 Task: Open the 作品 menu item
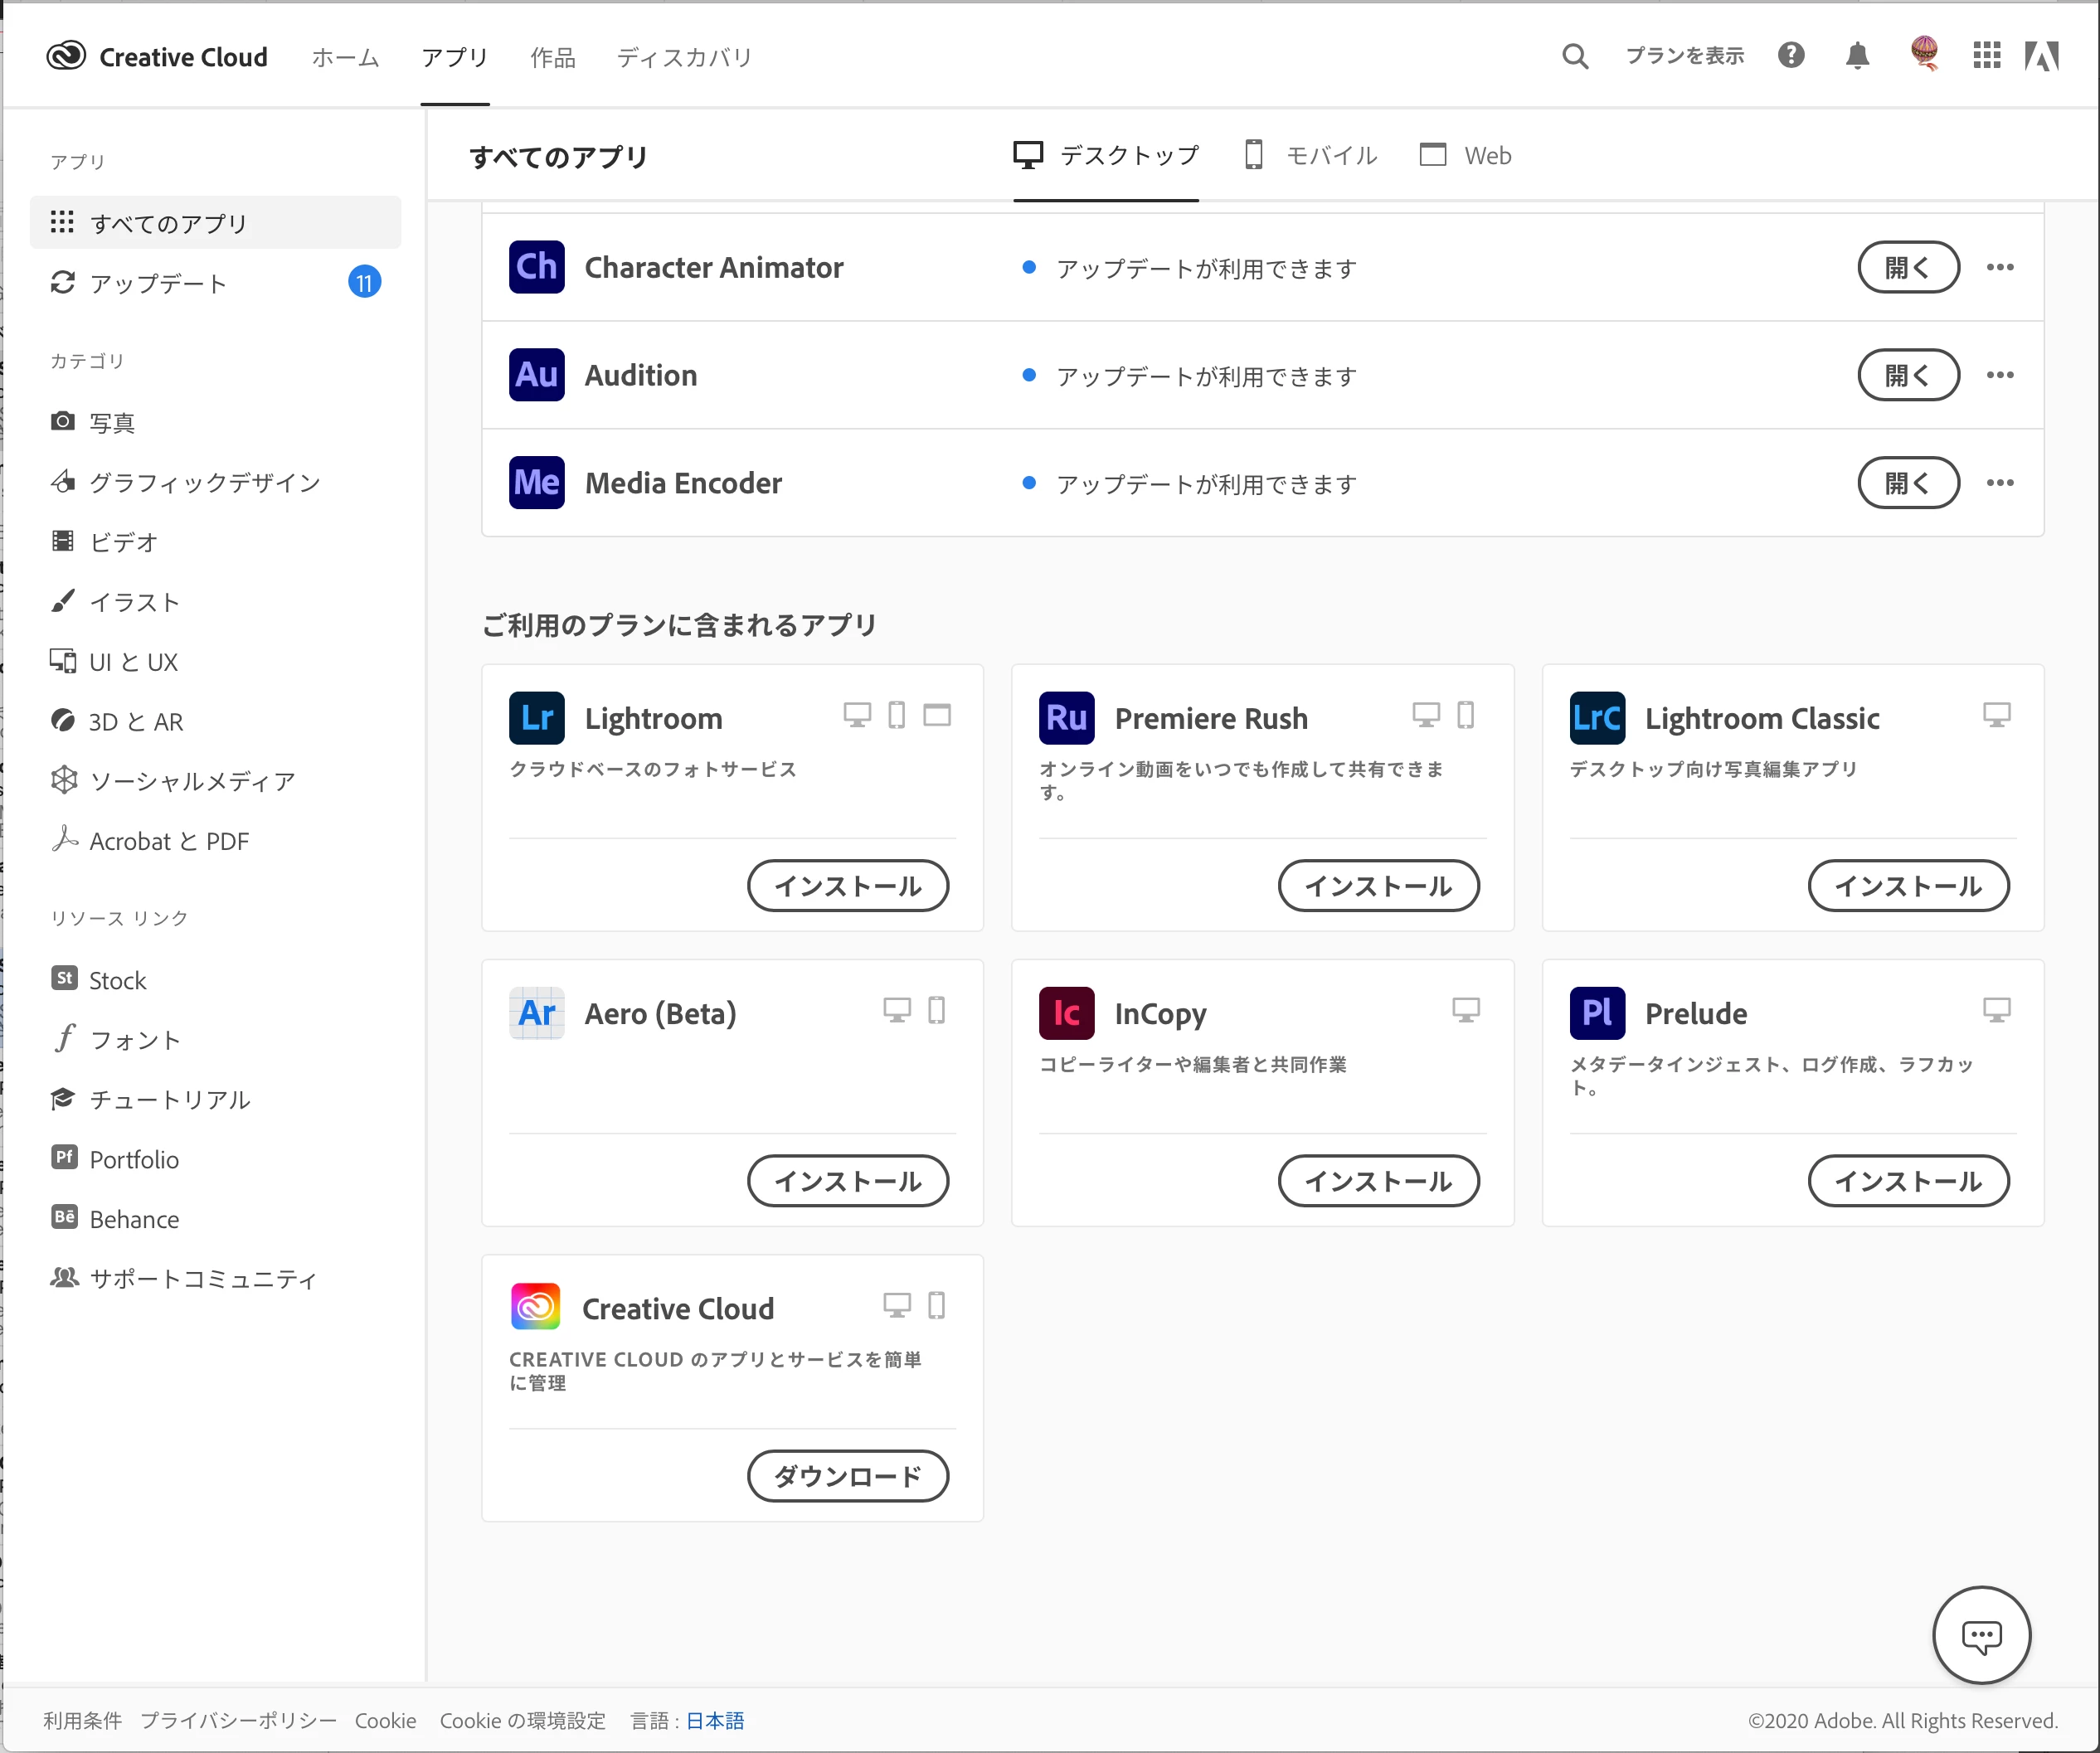click(552, 57)
